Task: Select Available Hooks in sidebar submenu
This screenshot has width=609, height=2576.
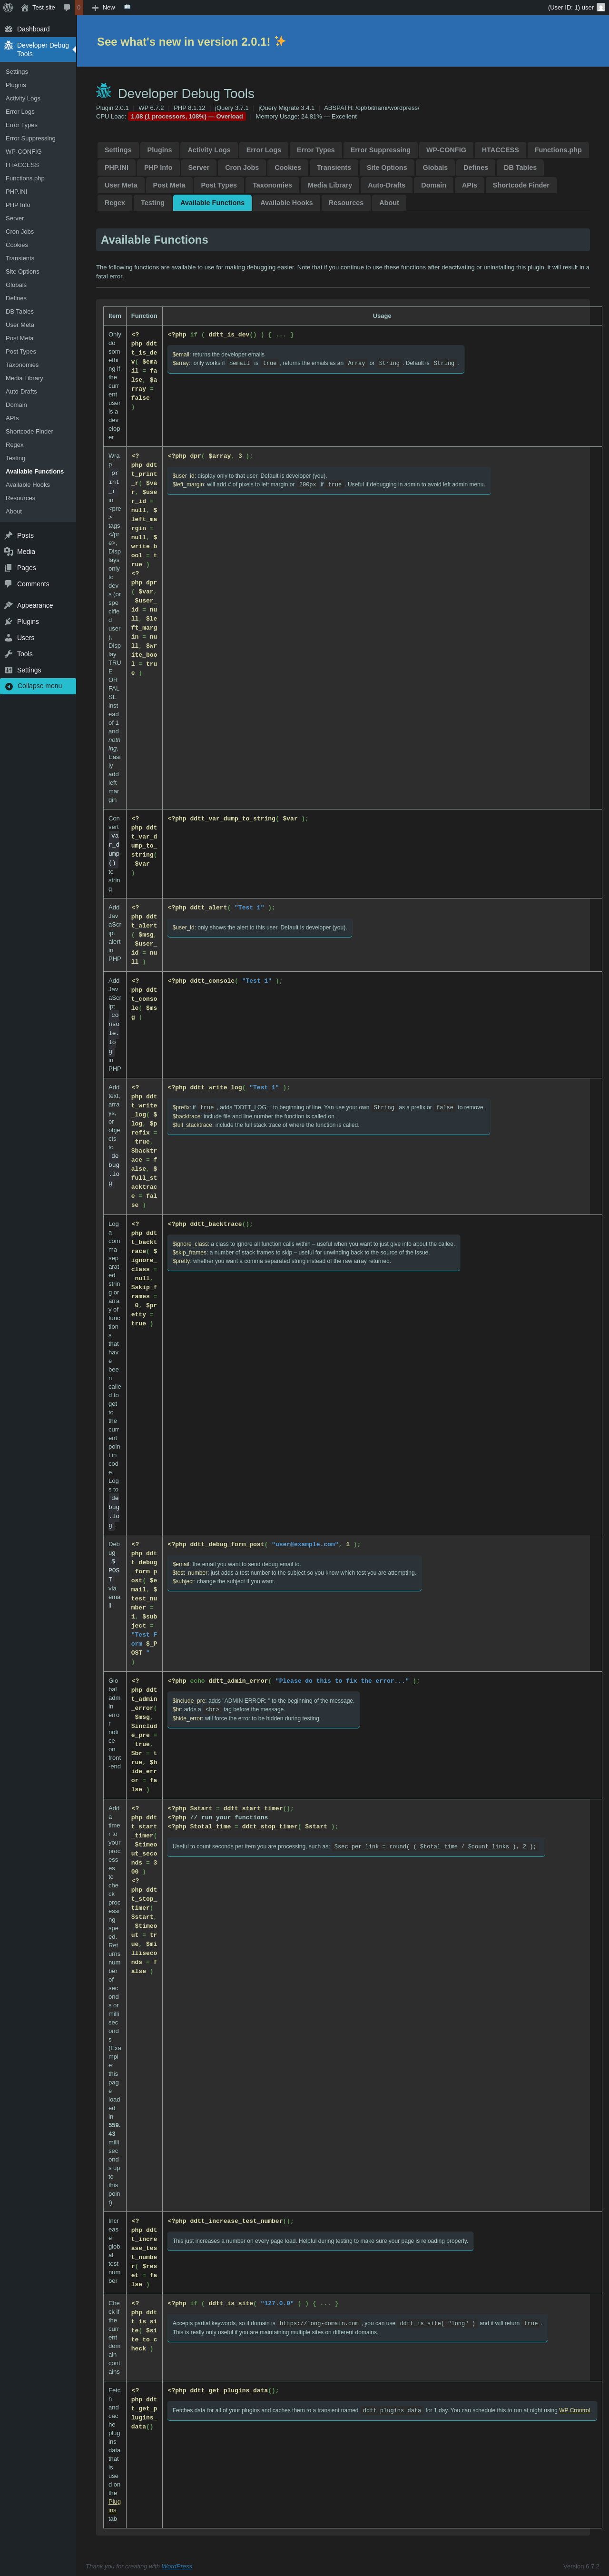Action: tap(28, 485)
